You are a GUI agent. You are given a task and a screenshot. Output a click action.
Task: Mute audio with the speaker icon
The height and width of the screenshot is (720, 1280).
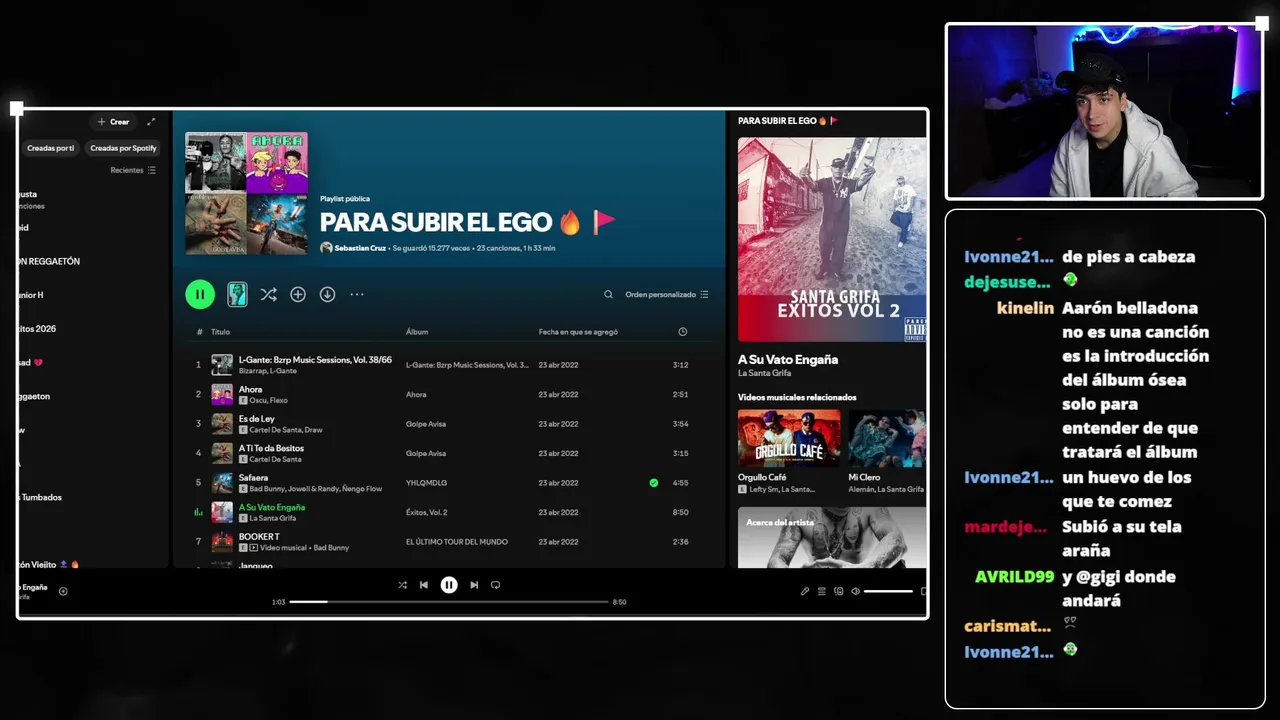click(x=855, y=591)
